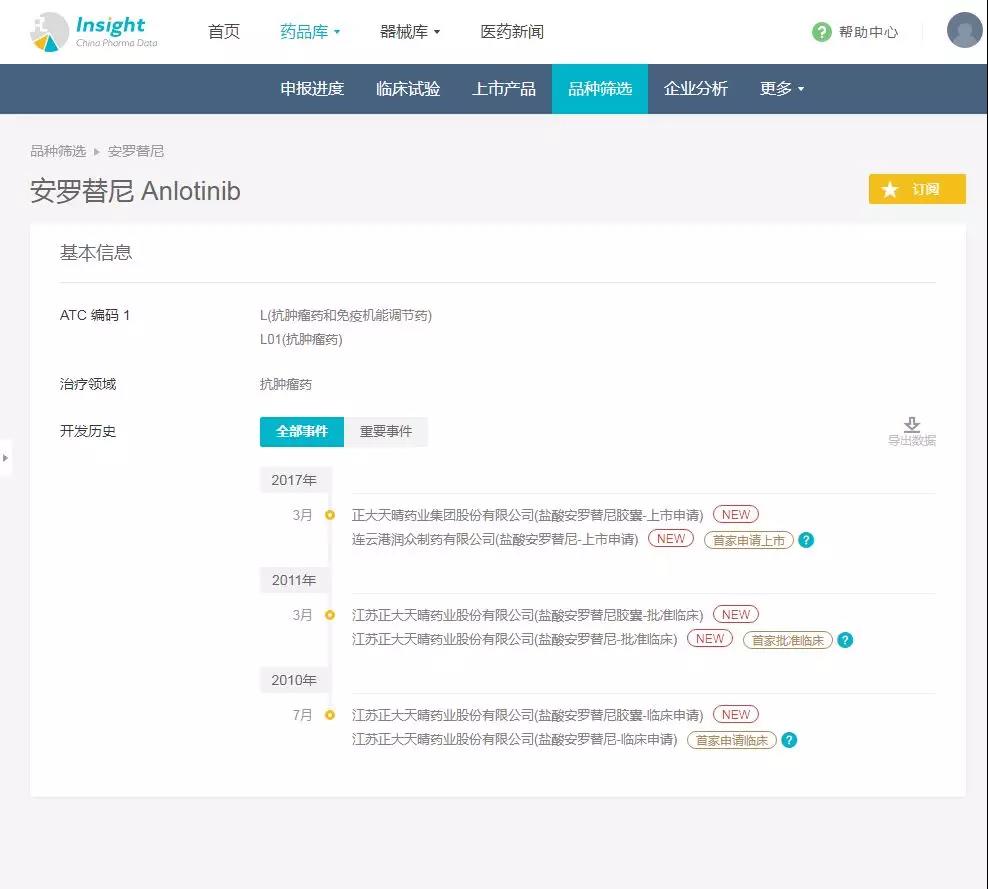Image resolution: width=988 pixels, height=889 pixels.
Task: Click help icon beside 首家申请上市 tag
Action: click(x=806, y=540)
